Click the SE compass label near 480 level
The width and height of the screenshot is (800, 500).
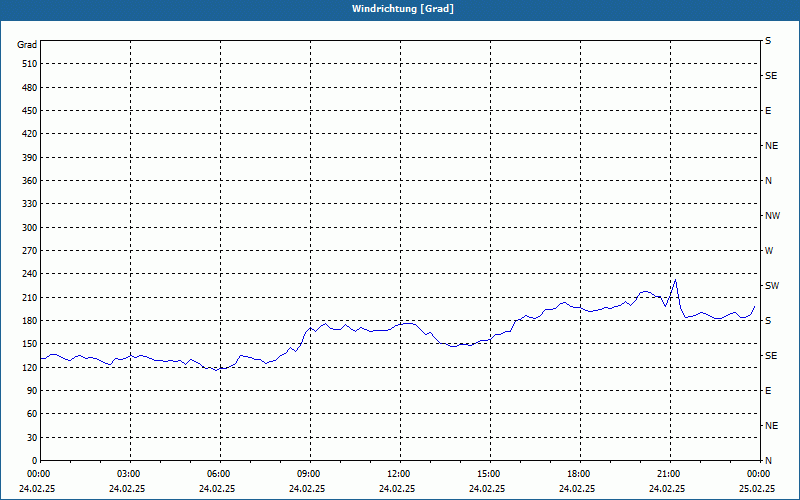(771, 76)
